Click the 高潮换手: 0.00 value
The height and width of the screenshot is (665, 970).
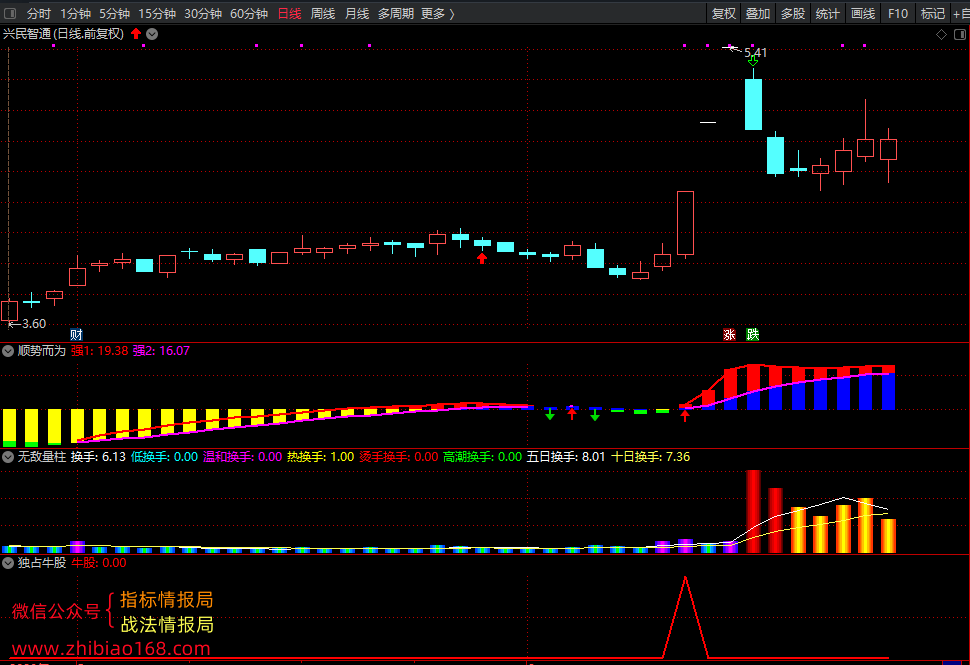pyautogui.click(x=483, y=457)
